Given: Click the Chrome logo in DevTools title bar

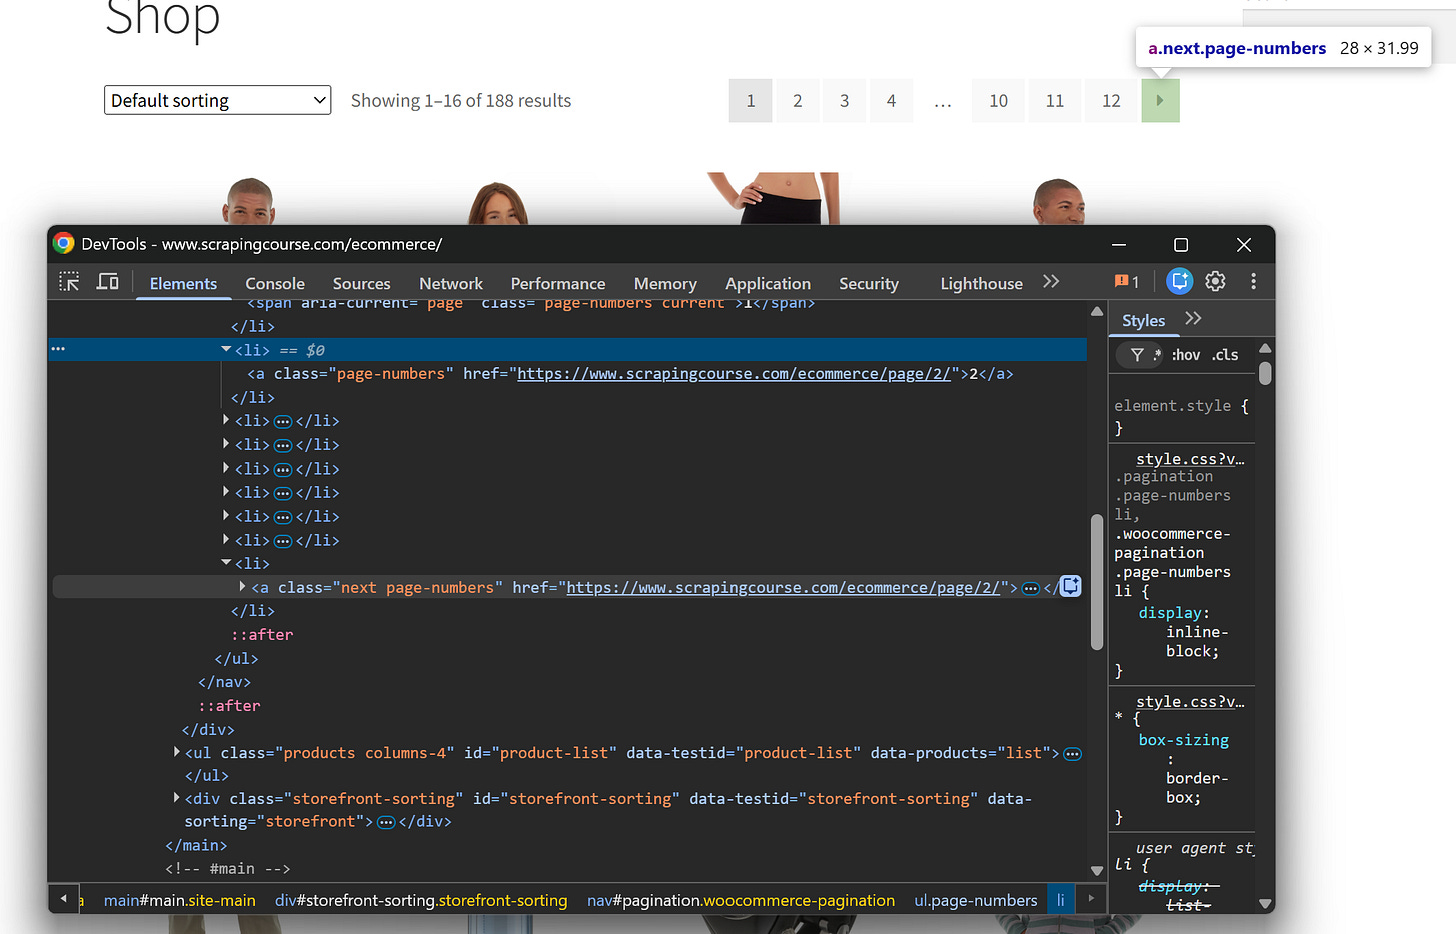Looking at the screenshot, I should point(64,244).
